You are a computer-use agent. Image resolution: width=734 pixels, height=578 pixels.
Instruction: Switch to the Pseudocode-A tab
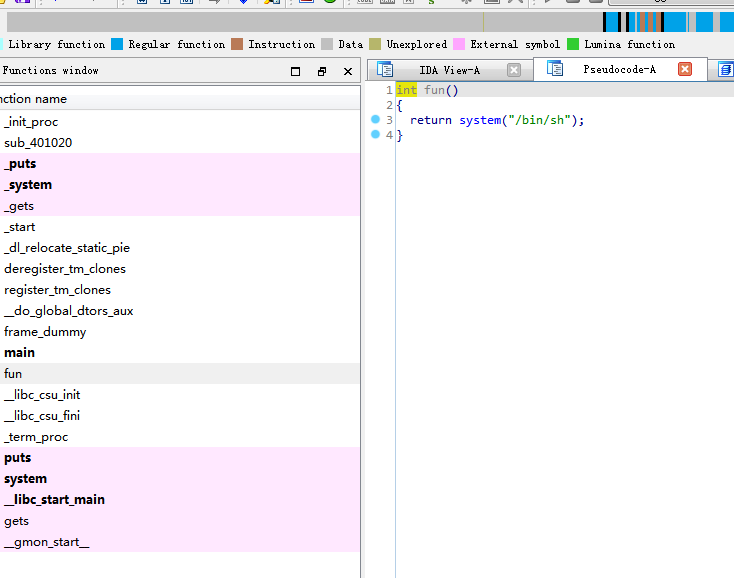coord(619,69)
